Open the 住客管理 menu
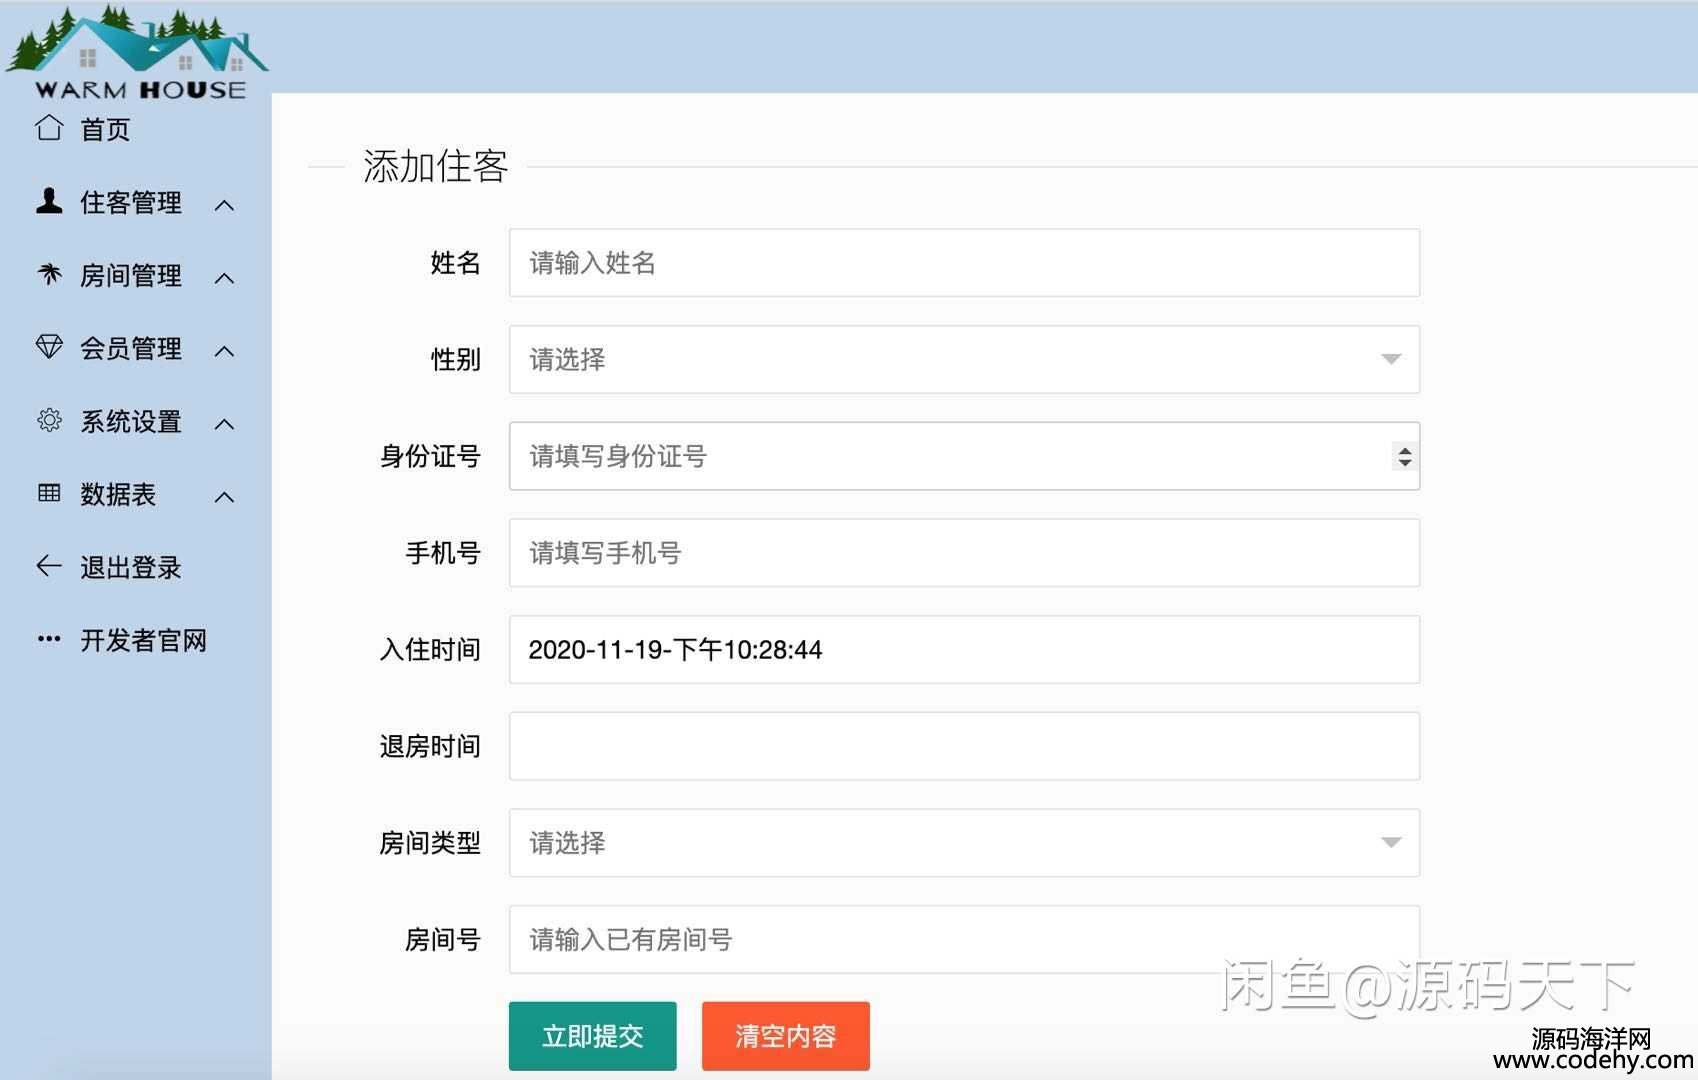Screen dimensions: 1698x1080 point(131,202)
